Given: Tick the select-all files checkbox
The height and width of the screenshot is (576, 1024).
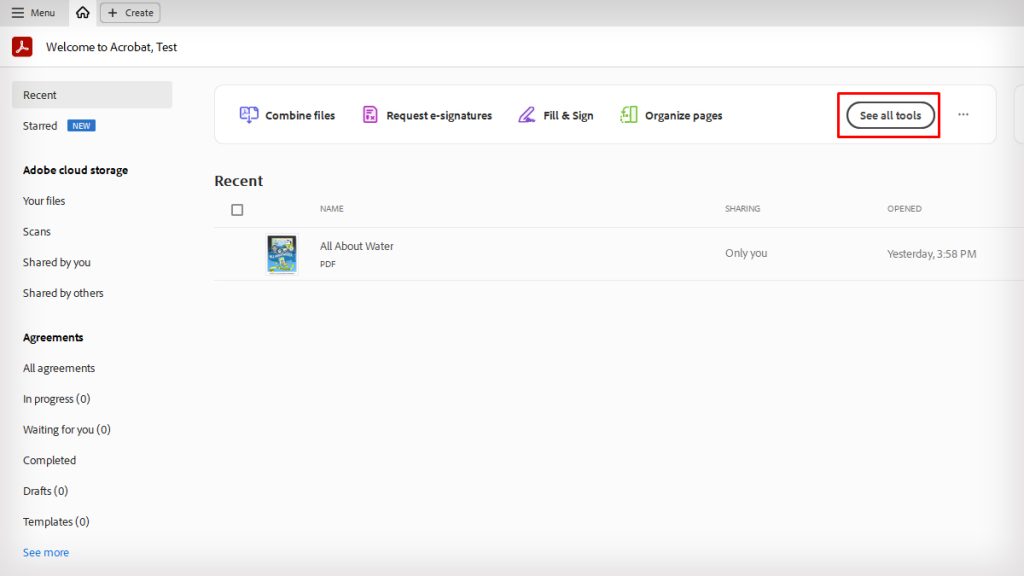Looking at the screenshot, I should [x=237, y=209].
